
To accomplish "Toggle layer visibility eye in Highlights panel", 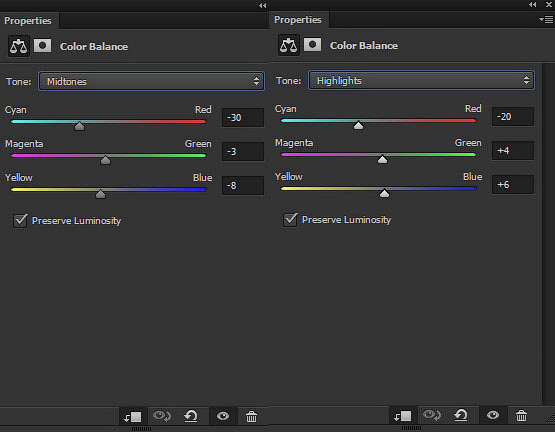I will pyautogui.click(x=493, y=415).
